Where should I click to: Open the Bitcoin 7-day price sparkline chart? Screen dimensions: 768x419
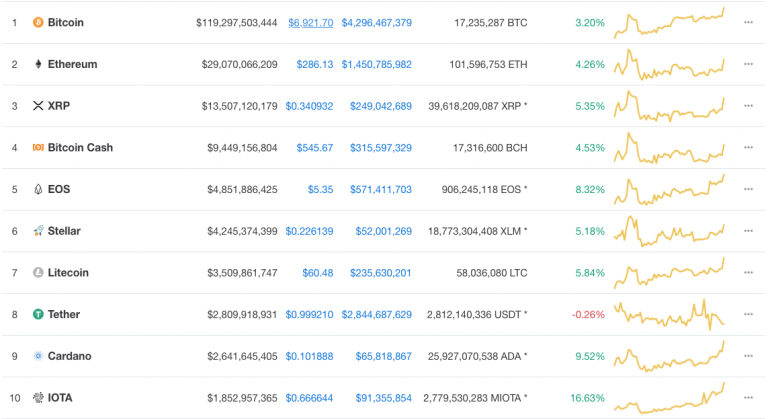point(669,23)
